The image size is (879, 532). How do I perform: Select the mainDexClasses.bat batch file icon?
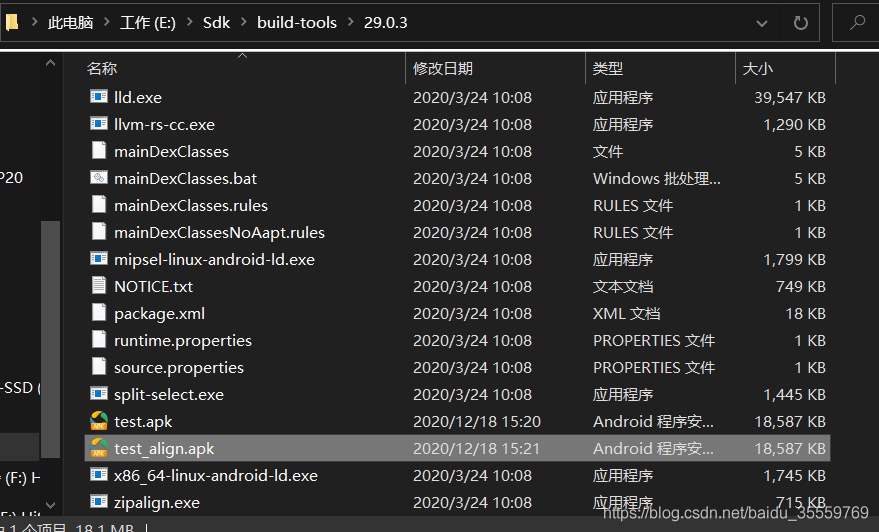[99, 178]
